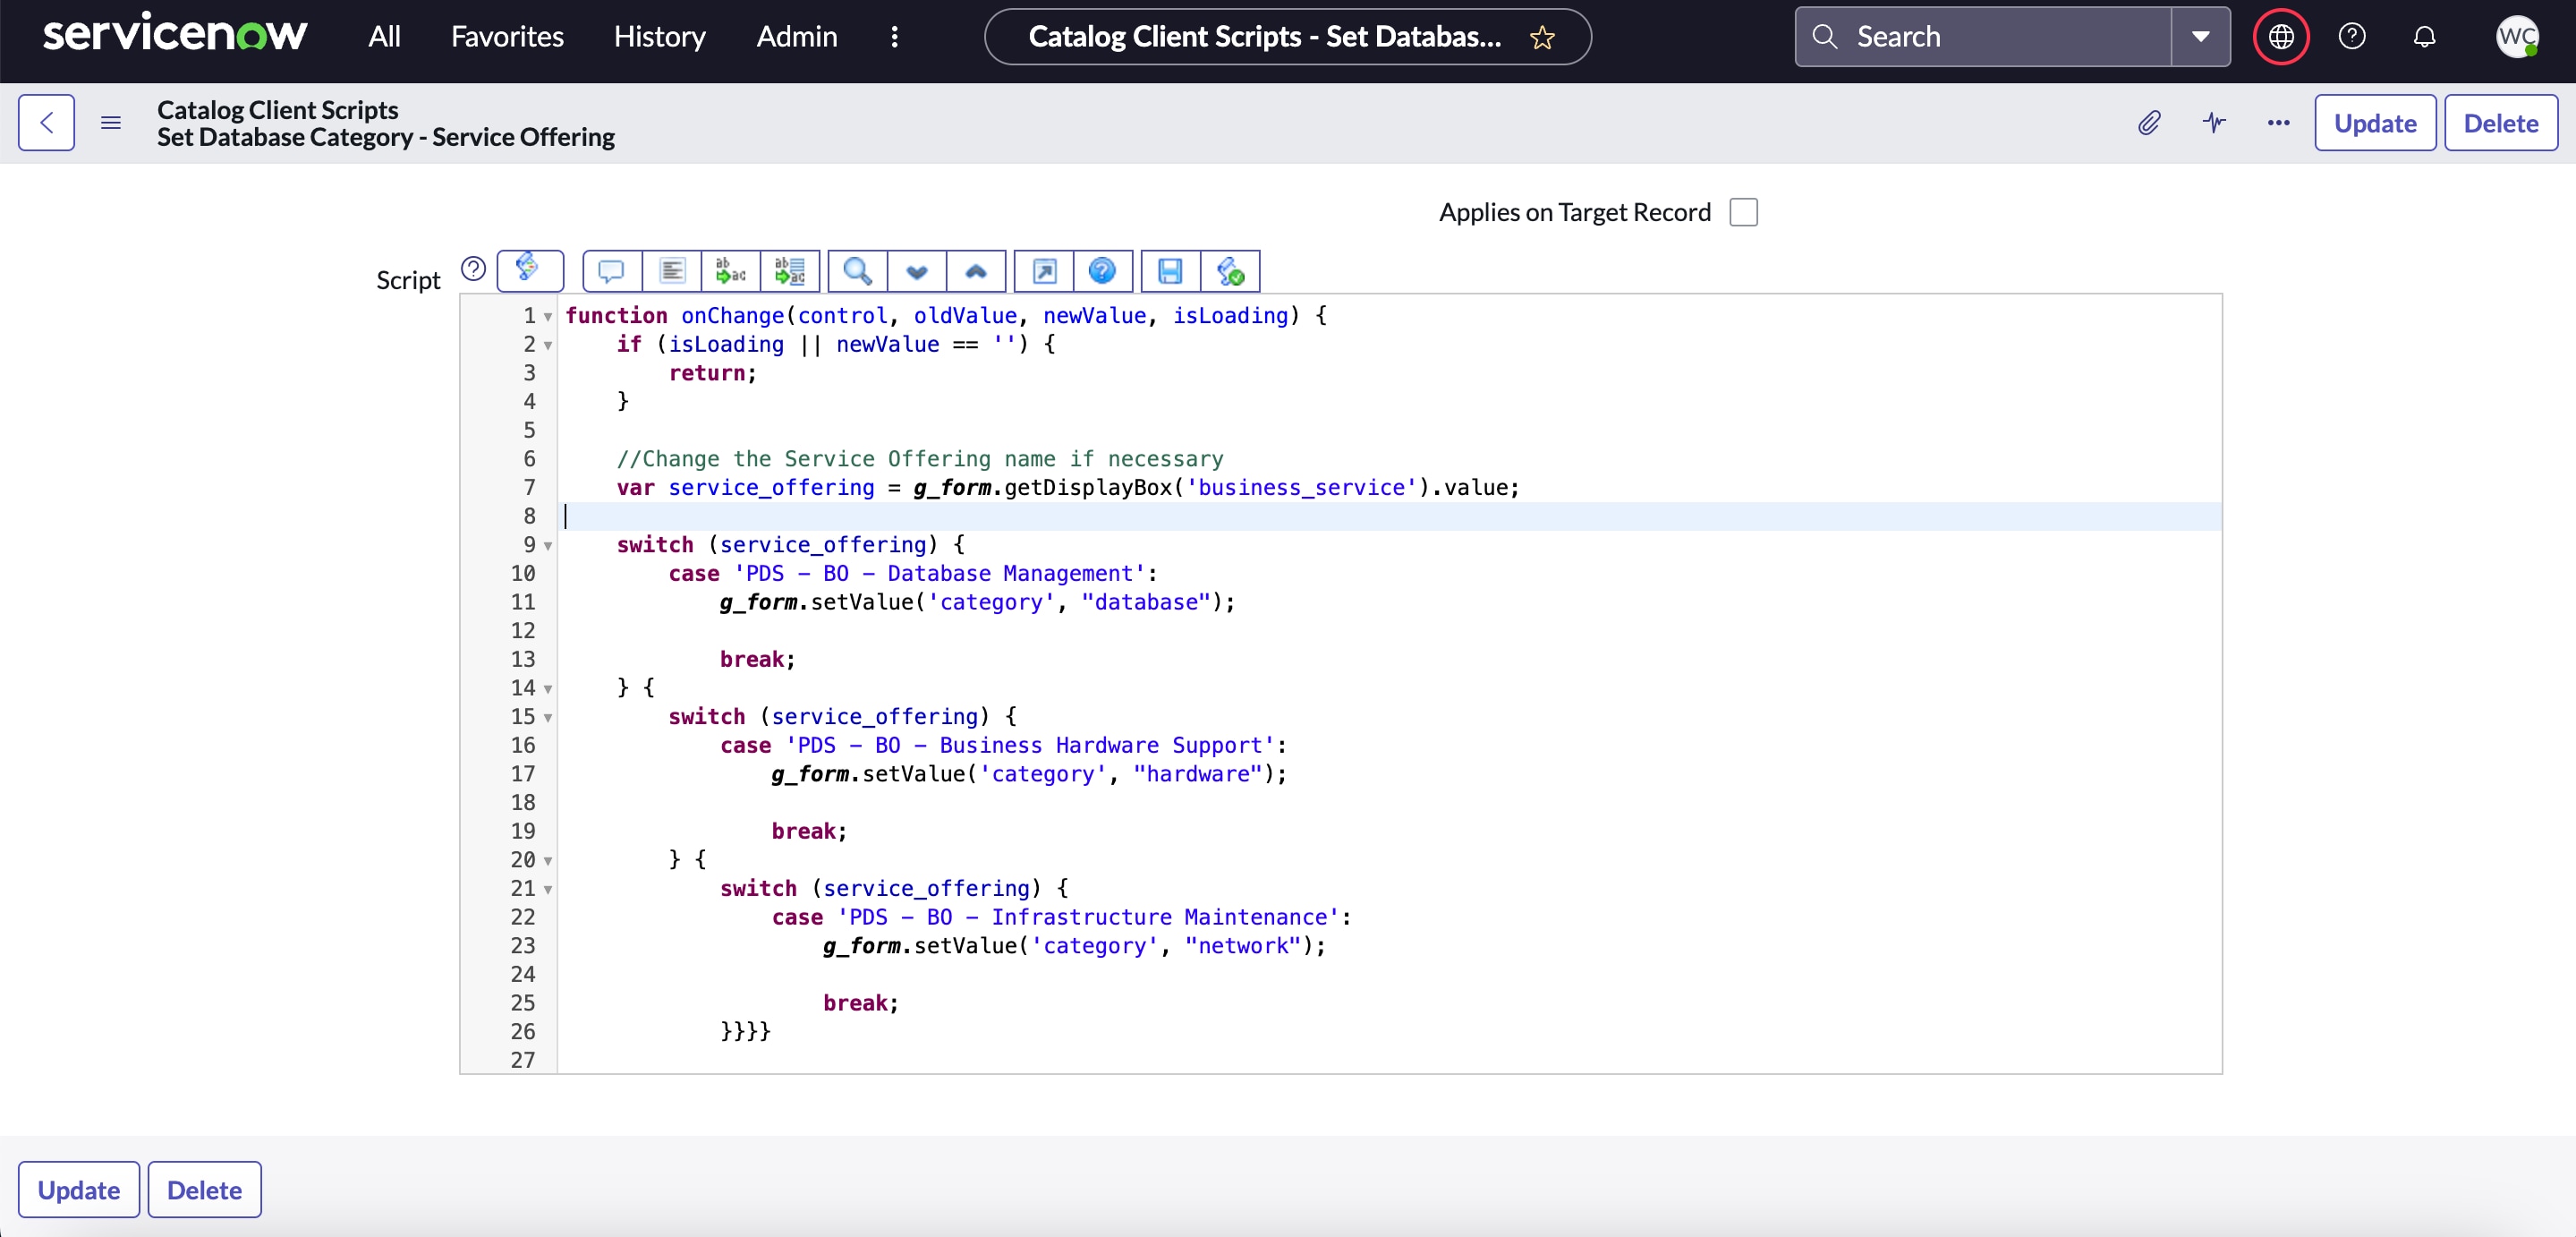
Task: Click the save script floppy icon
Action: (x=1170, y=271)
